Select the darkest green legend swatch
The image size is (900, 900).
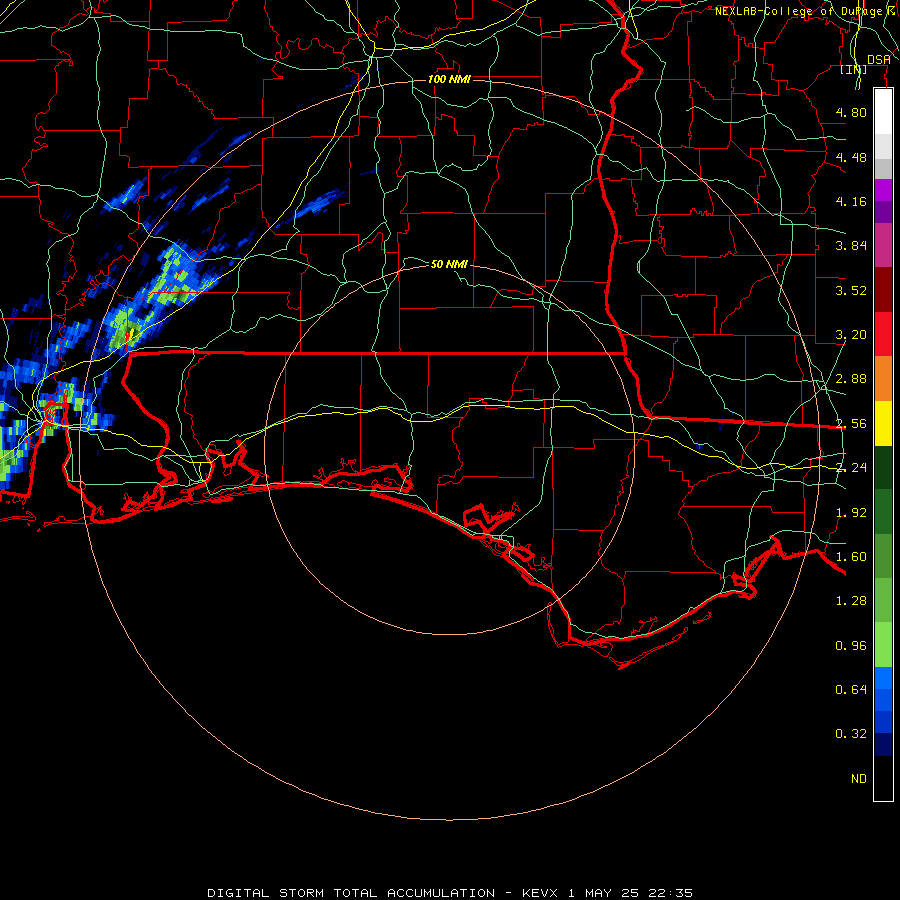point(883,468)
